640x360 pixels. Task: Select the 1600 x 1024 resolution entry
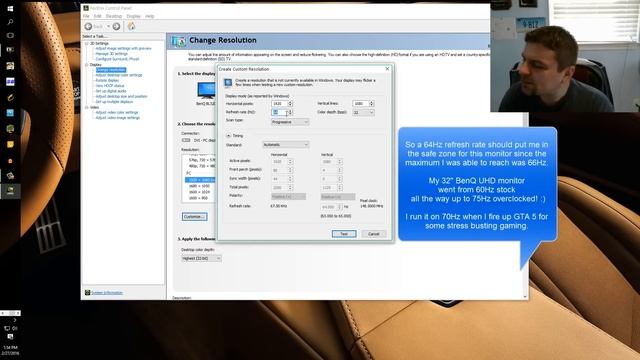[199, 192]
